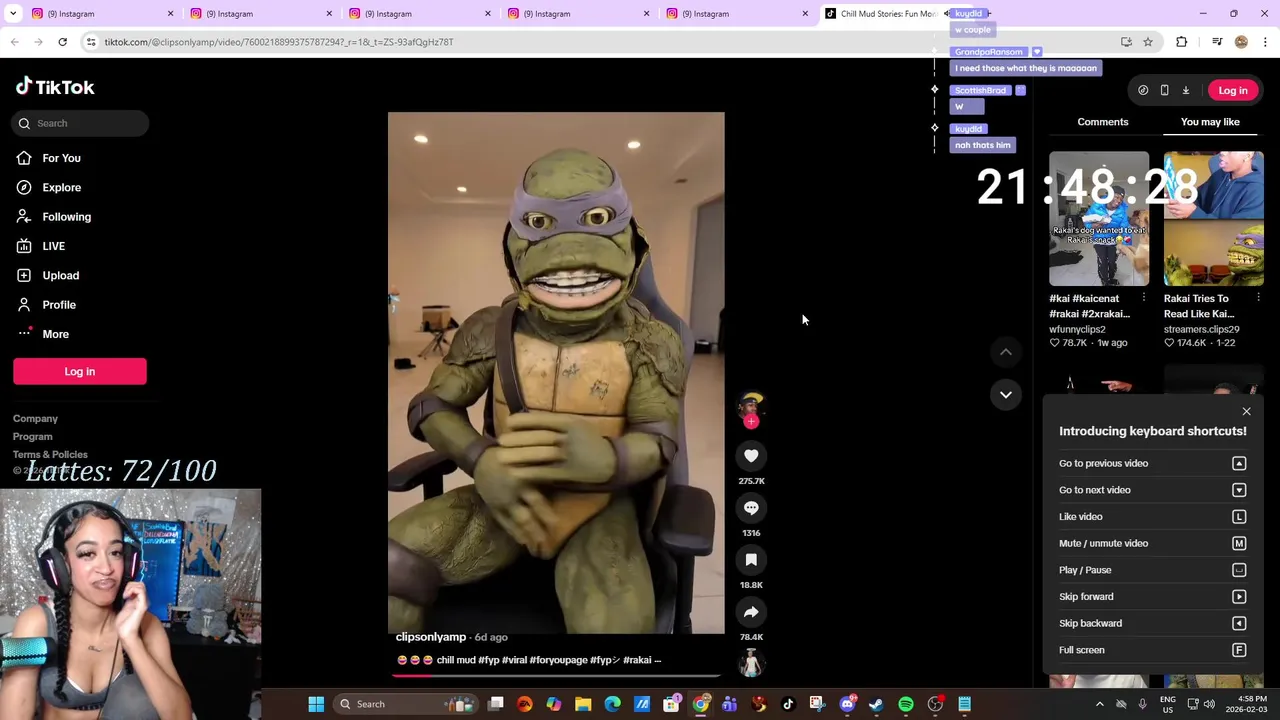The height and width of the screenshot is (720, 1280).
Task: Open the #foryoupage hashtag
Action: [x=558, y=660]
